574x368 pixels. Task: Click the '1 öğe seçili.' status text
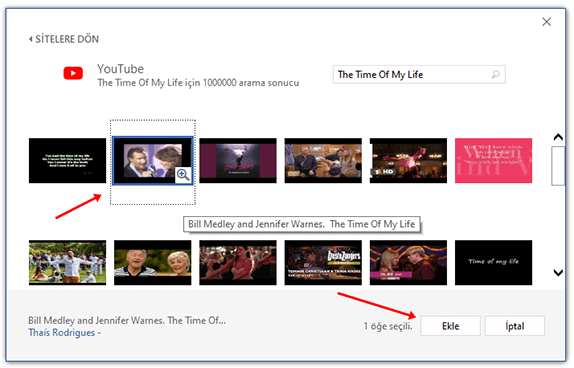tap(388, 326)
